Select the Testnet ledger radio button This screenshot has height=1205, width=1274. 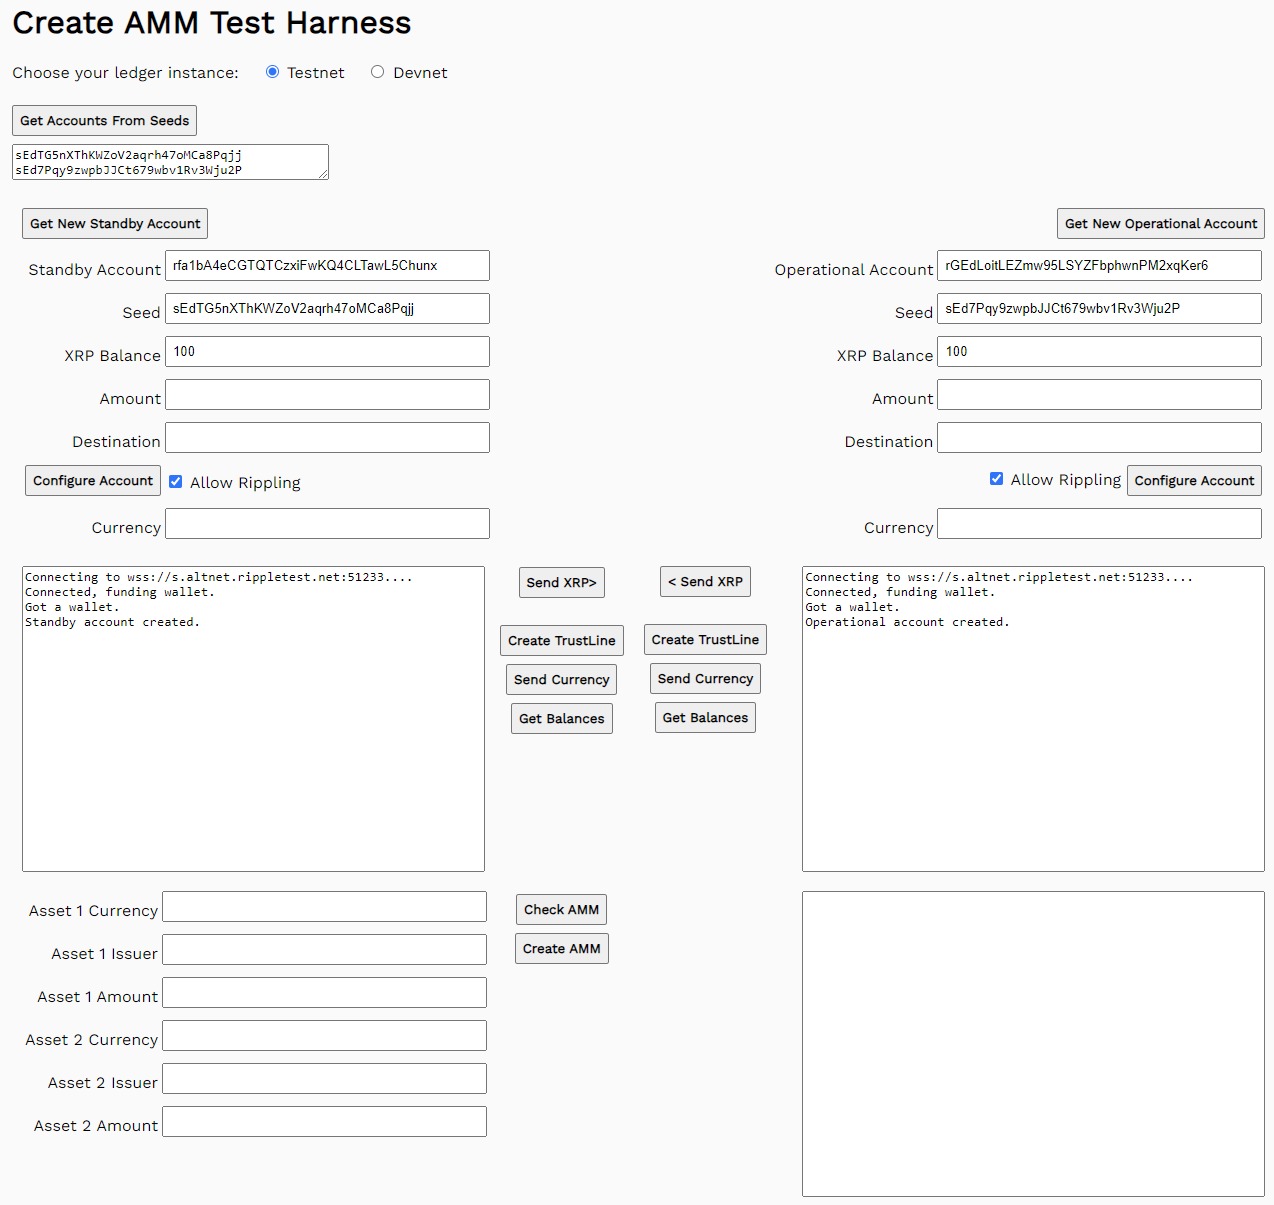[x=272, y=72]
